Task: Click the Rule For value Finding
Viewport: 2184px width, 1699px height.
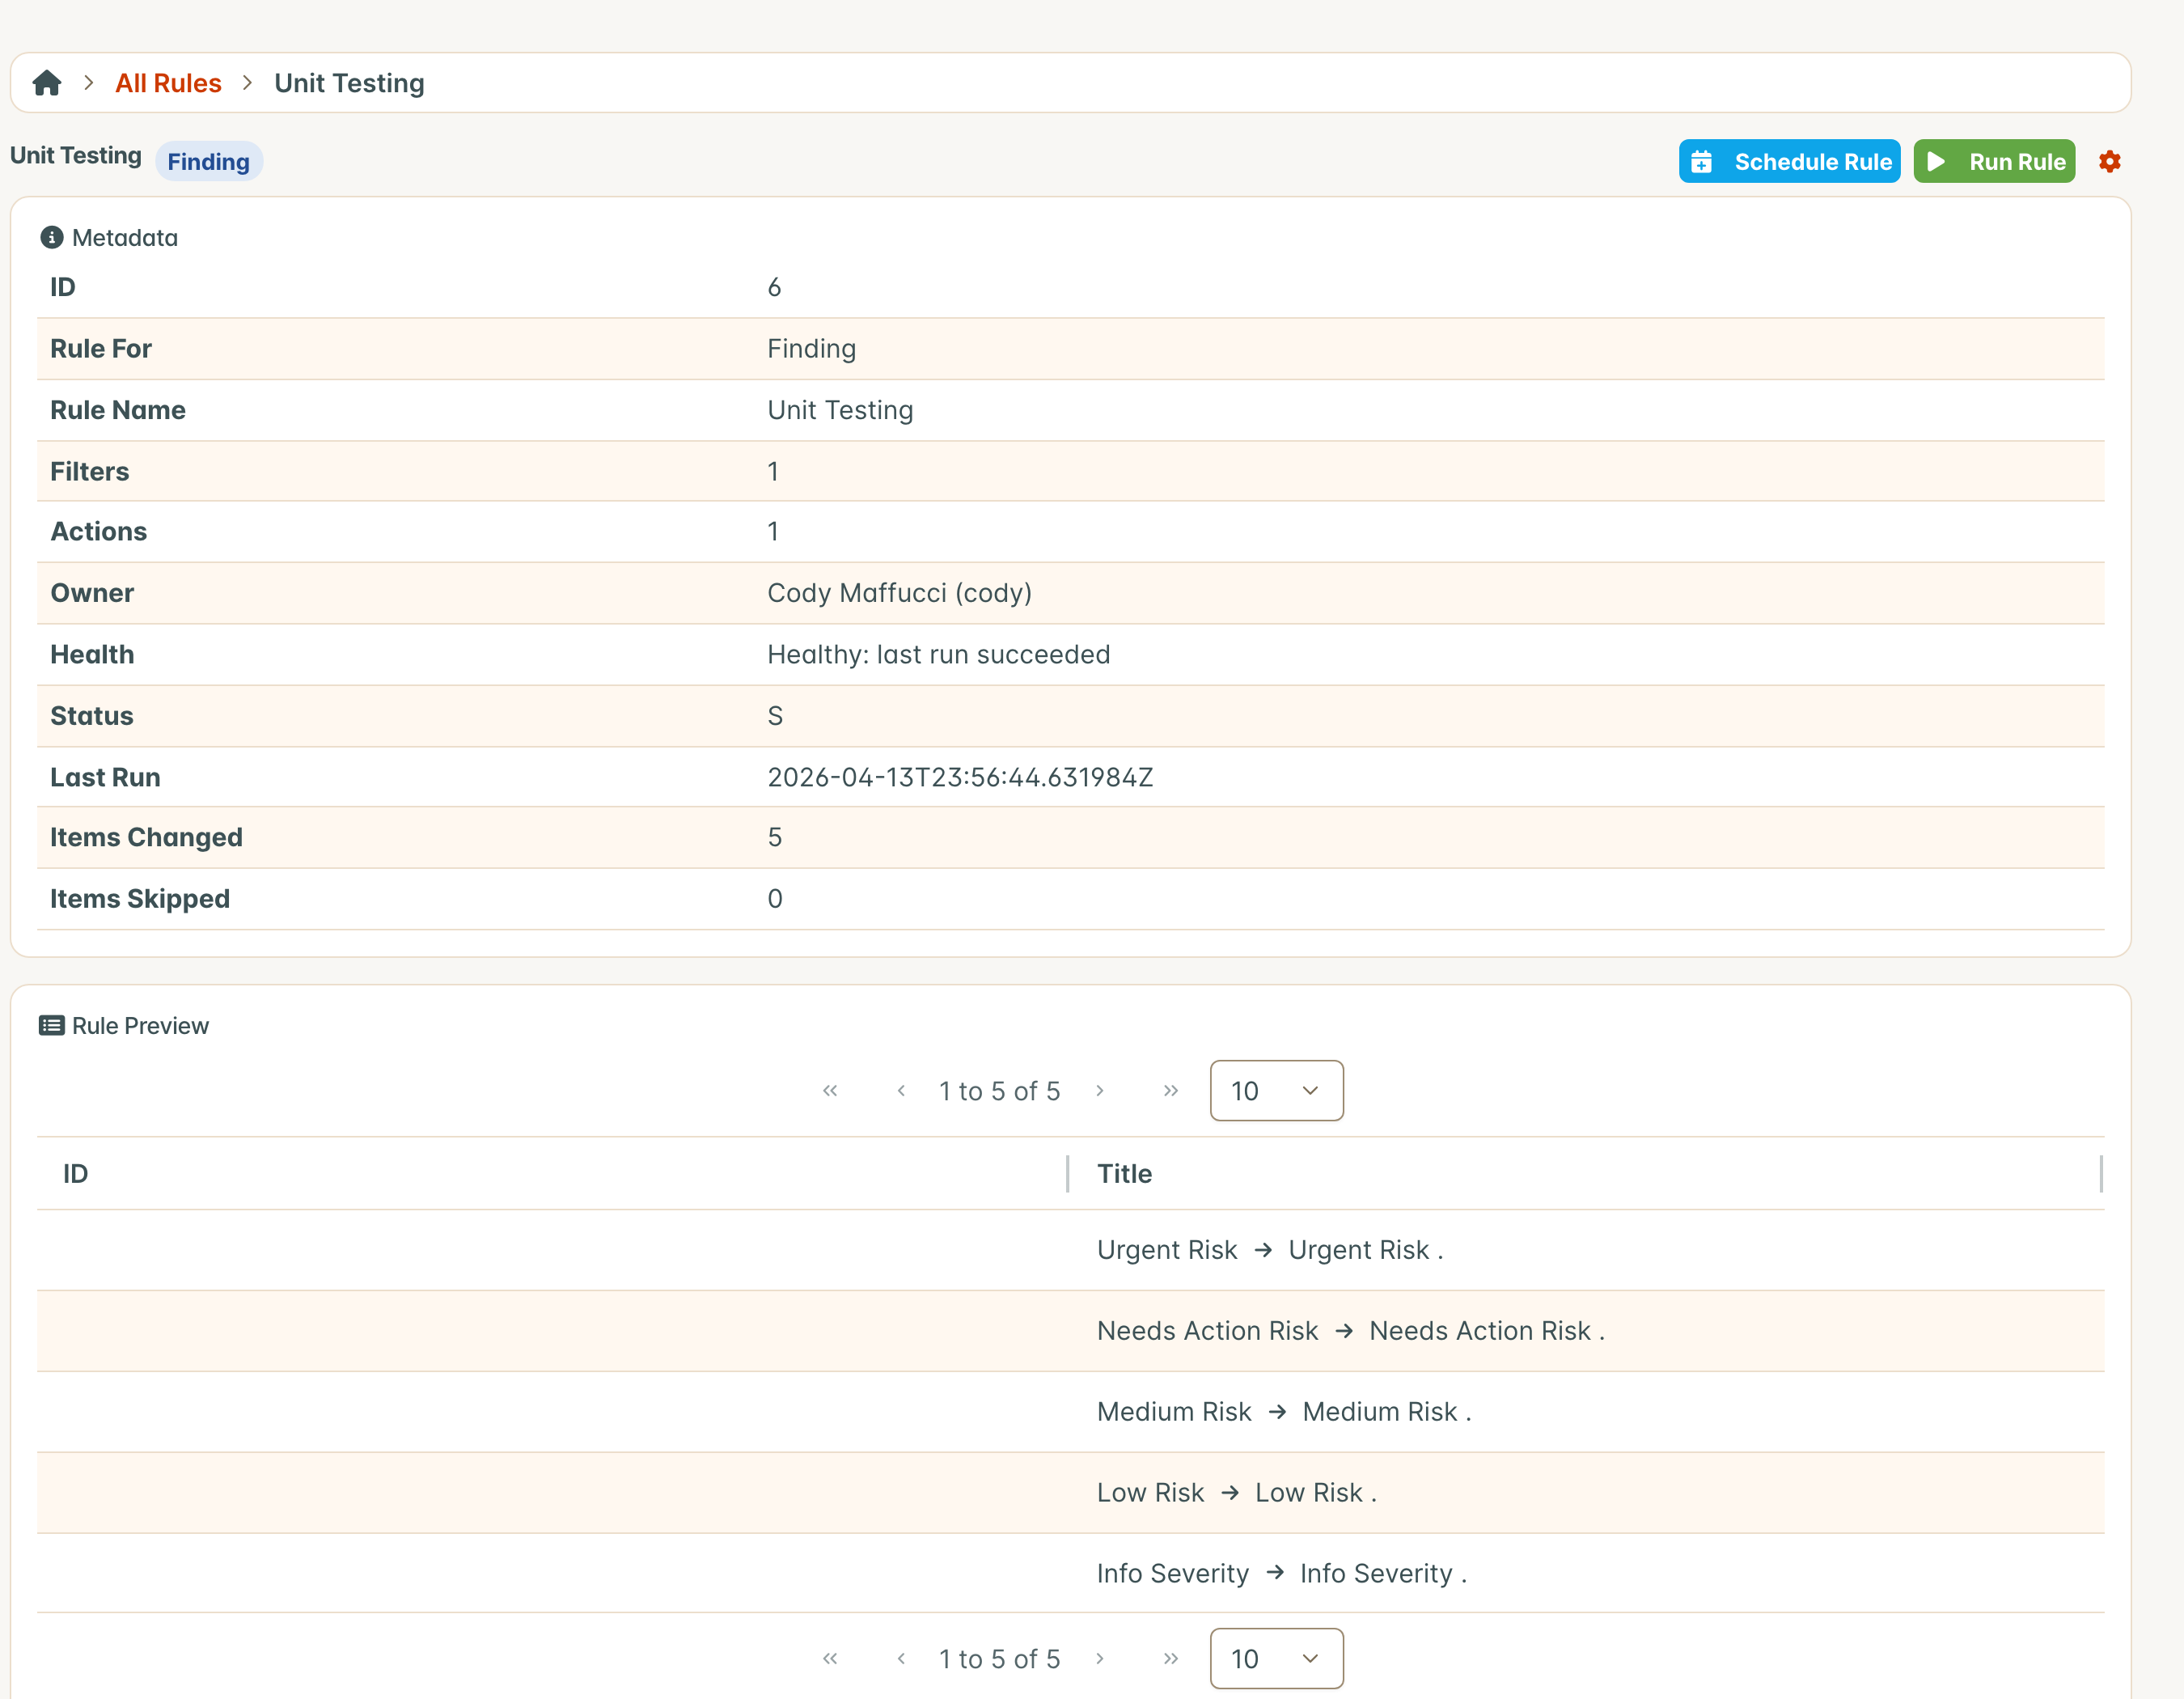Action: (811, 348)
